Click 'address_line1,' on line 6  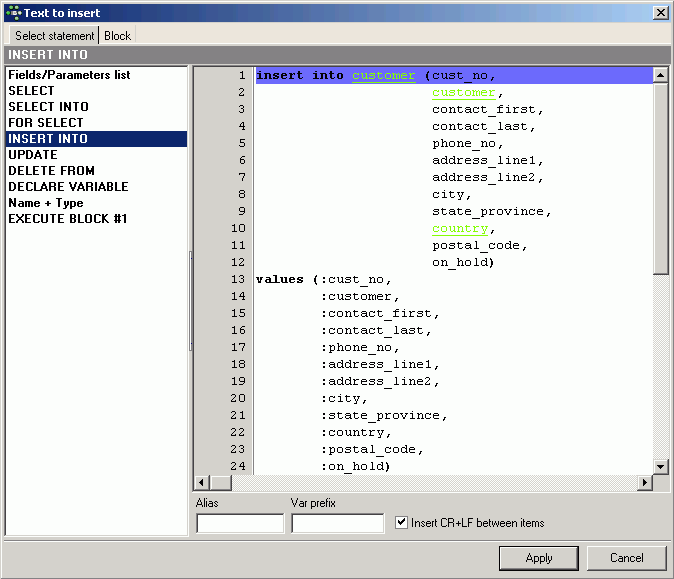pos(488,160)
